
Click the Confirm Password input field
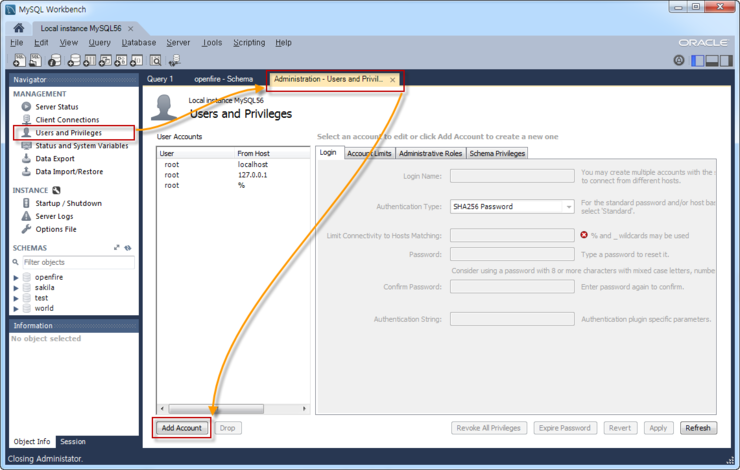pos(512,286)
